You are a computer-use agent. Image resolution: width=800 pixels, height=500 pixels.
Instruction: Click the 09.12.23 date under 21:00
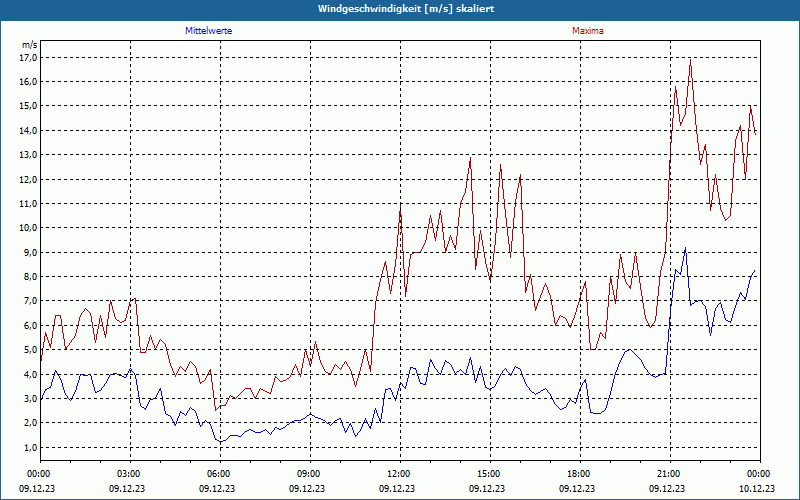click(x=667, y=488)
